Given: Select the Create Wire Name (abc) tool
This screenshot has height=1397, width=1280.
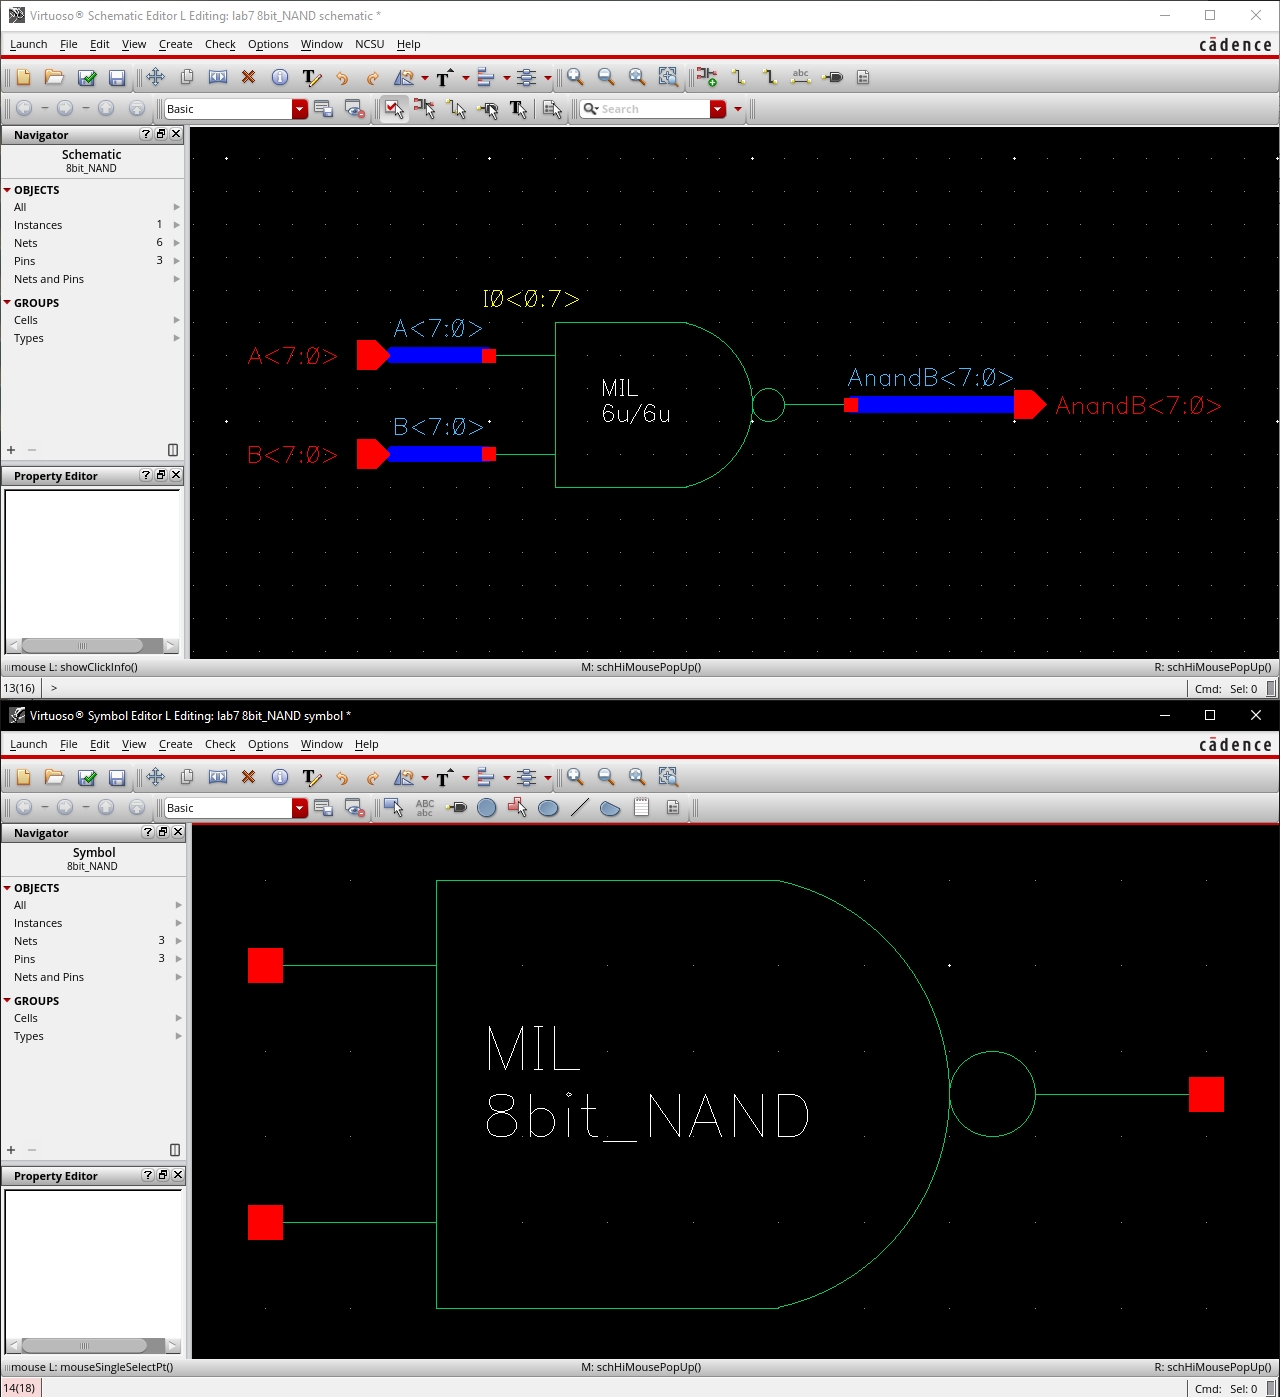Looking at the screenshot, I should pyautogui.click(x=800, y=77).
